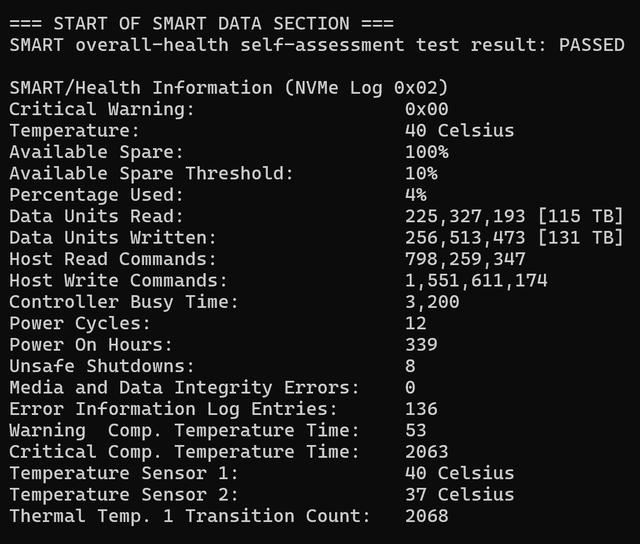Select Host Read Commands number 798,259,347
Screen dimensions: 640x544
(x=465, y=259)
